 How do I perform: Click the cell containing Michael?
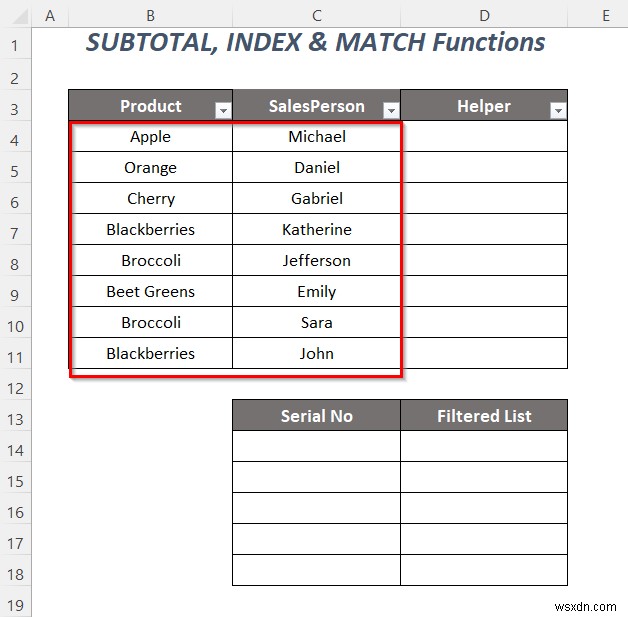coord(316,137)
